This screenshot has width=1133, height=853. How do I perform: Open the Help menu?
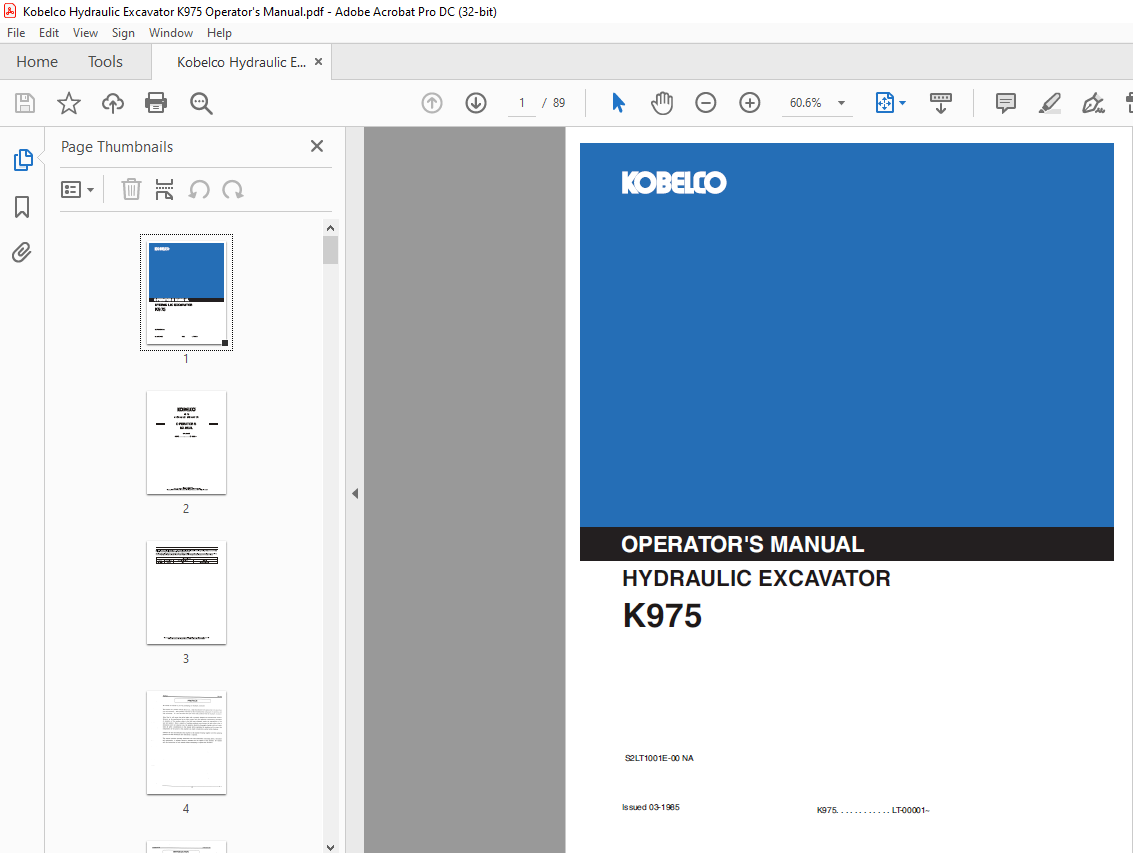[219, 33]
